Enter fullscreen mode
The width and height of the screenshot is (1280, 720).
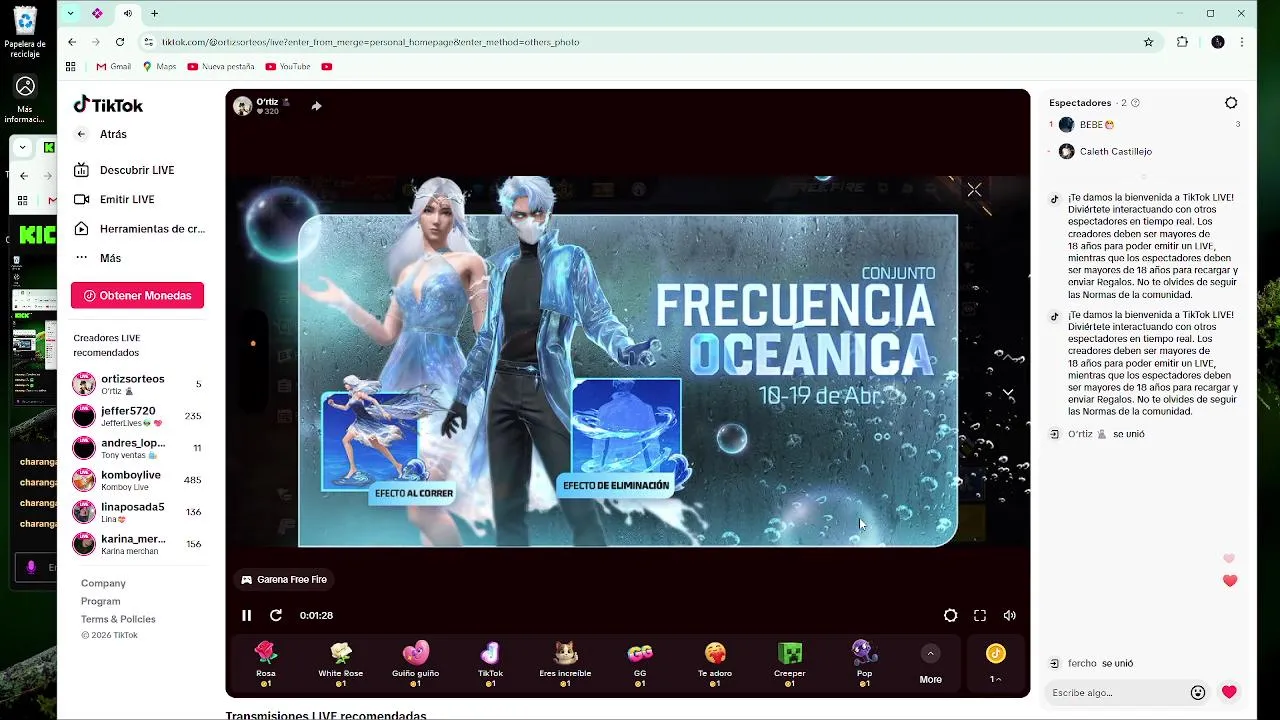(x=980, y=615)
